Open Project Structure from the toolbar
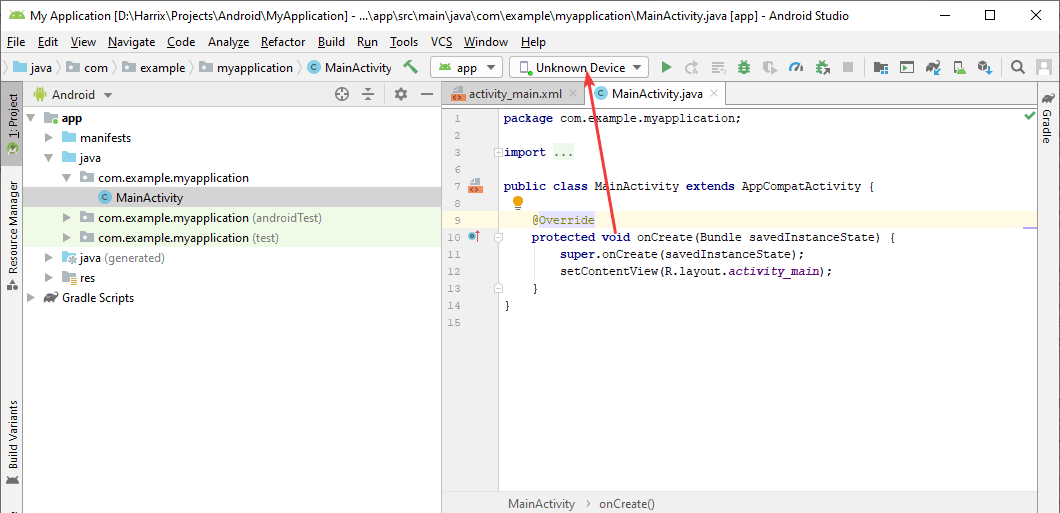1060x513 pixels. coord(881,68)
